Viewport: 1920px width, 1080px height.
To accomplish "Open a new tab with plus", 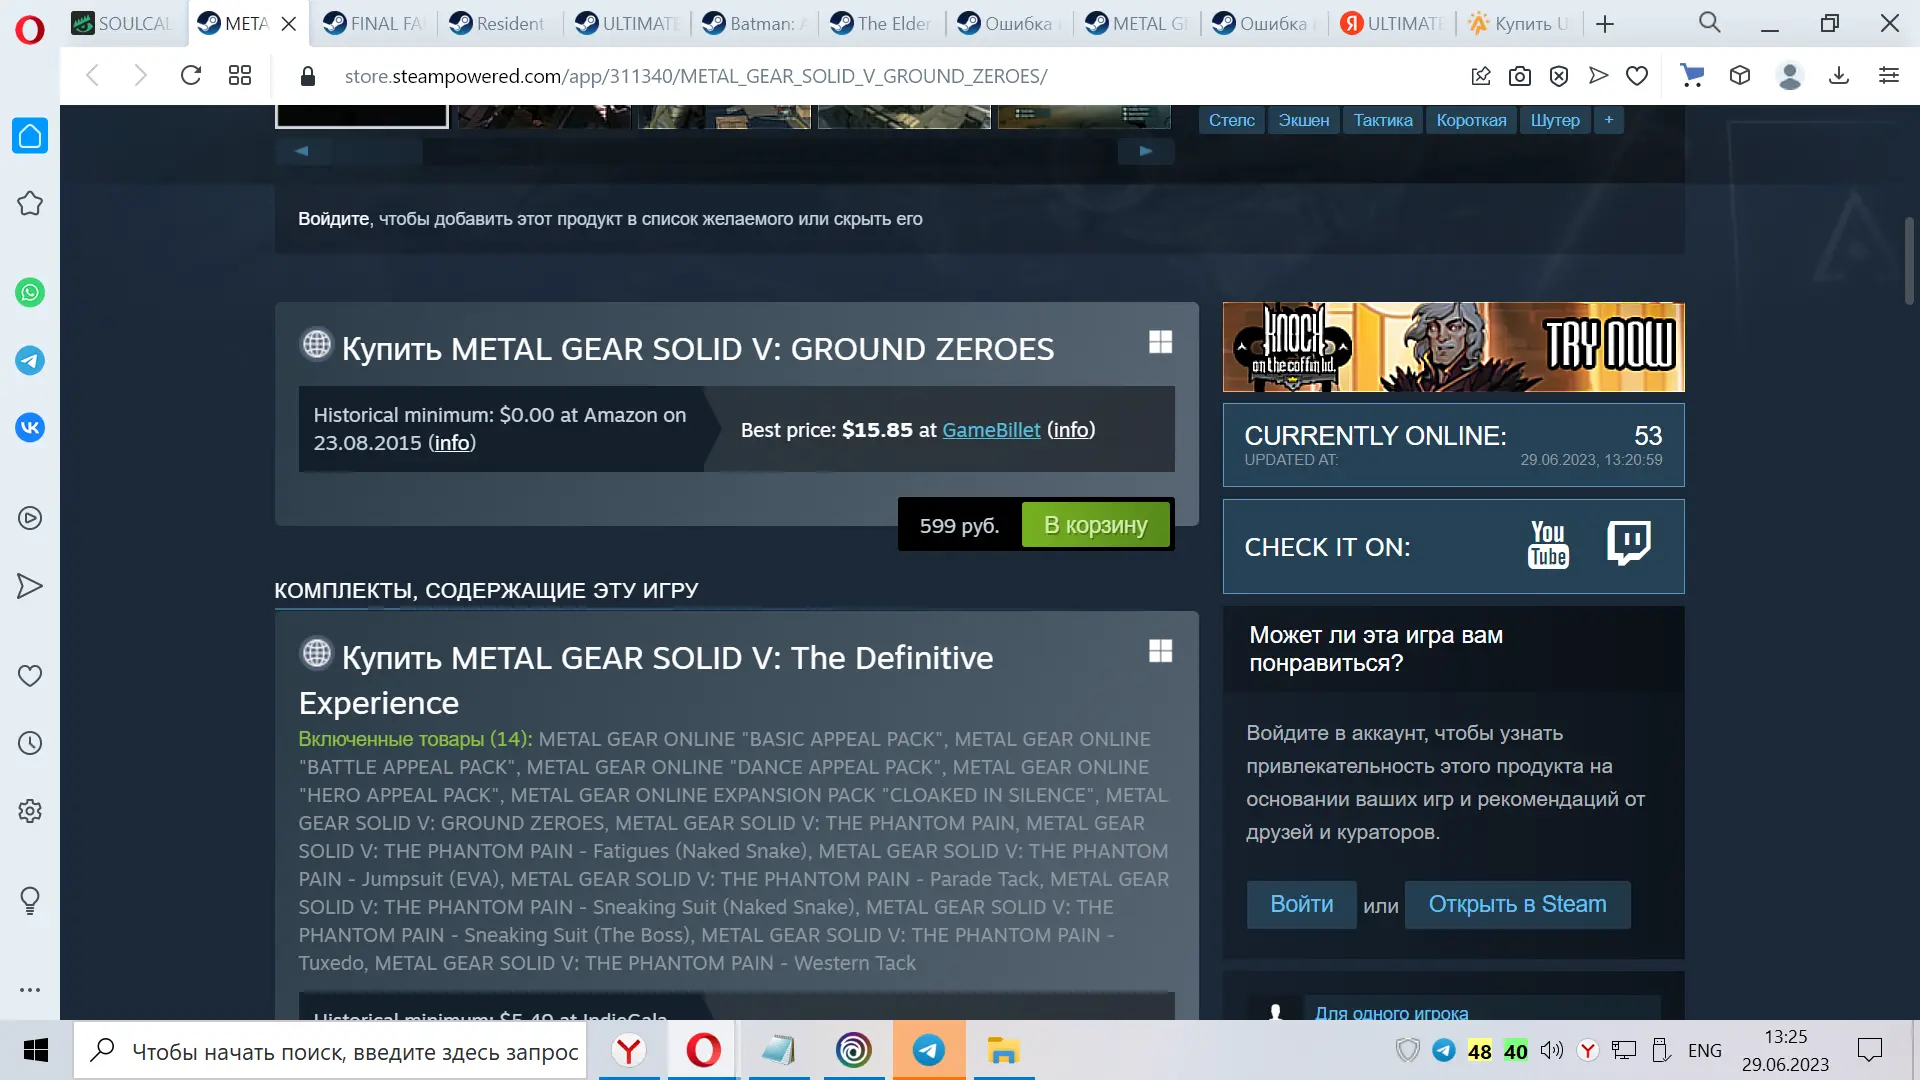I will pos(1605,24).
